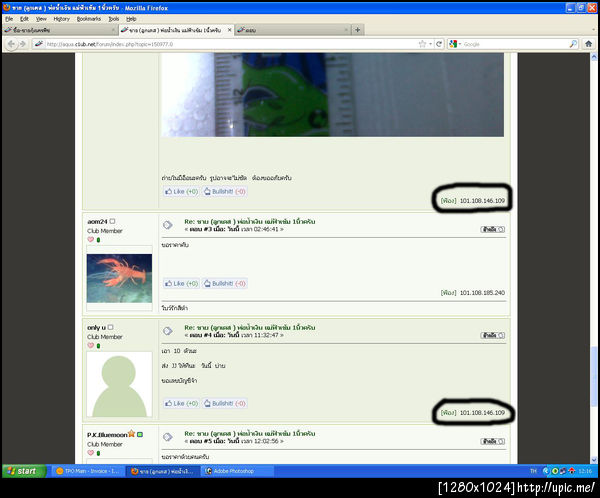
Task: Open only u's user profile link
Action: (96, 327)
